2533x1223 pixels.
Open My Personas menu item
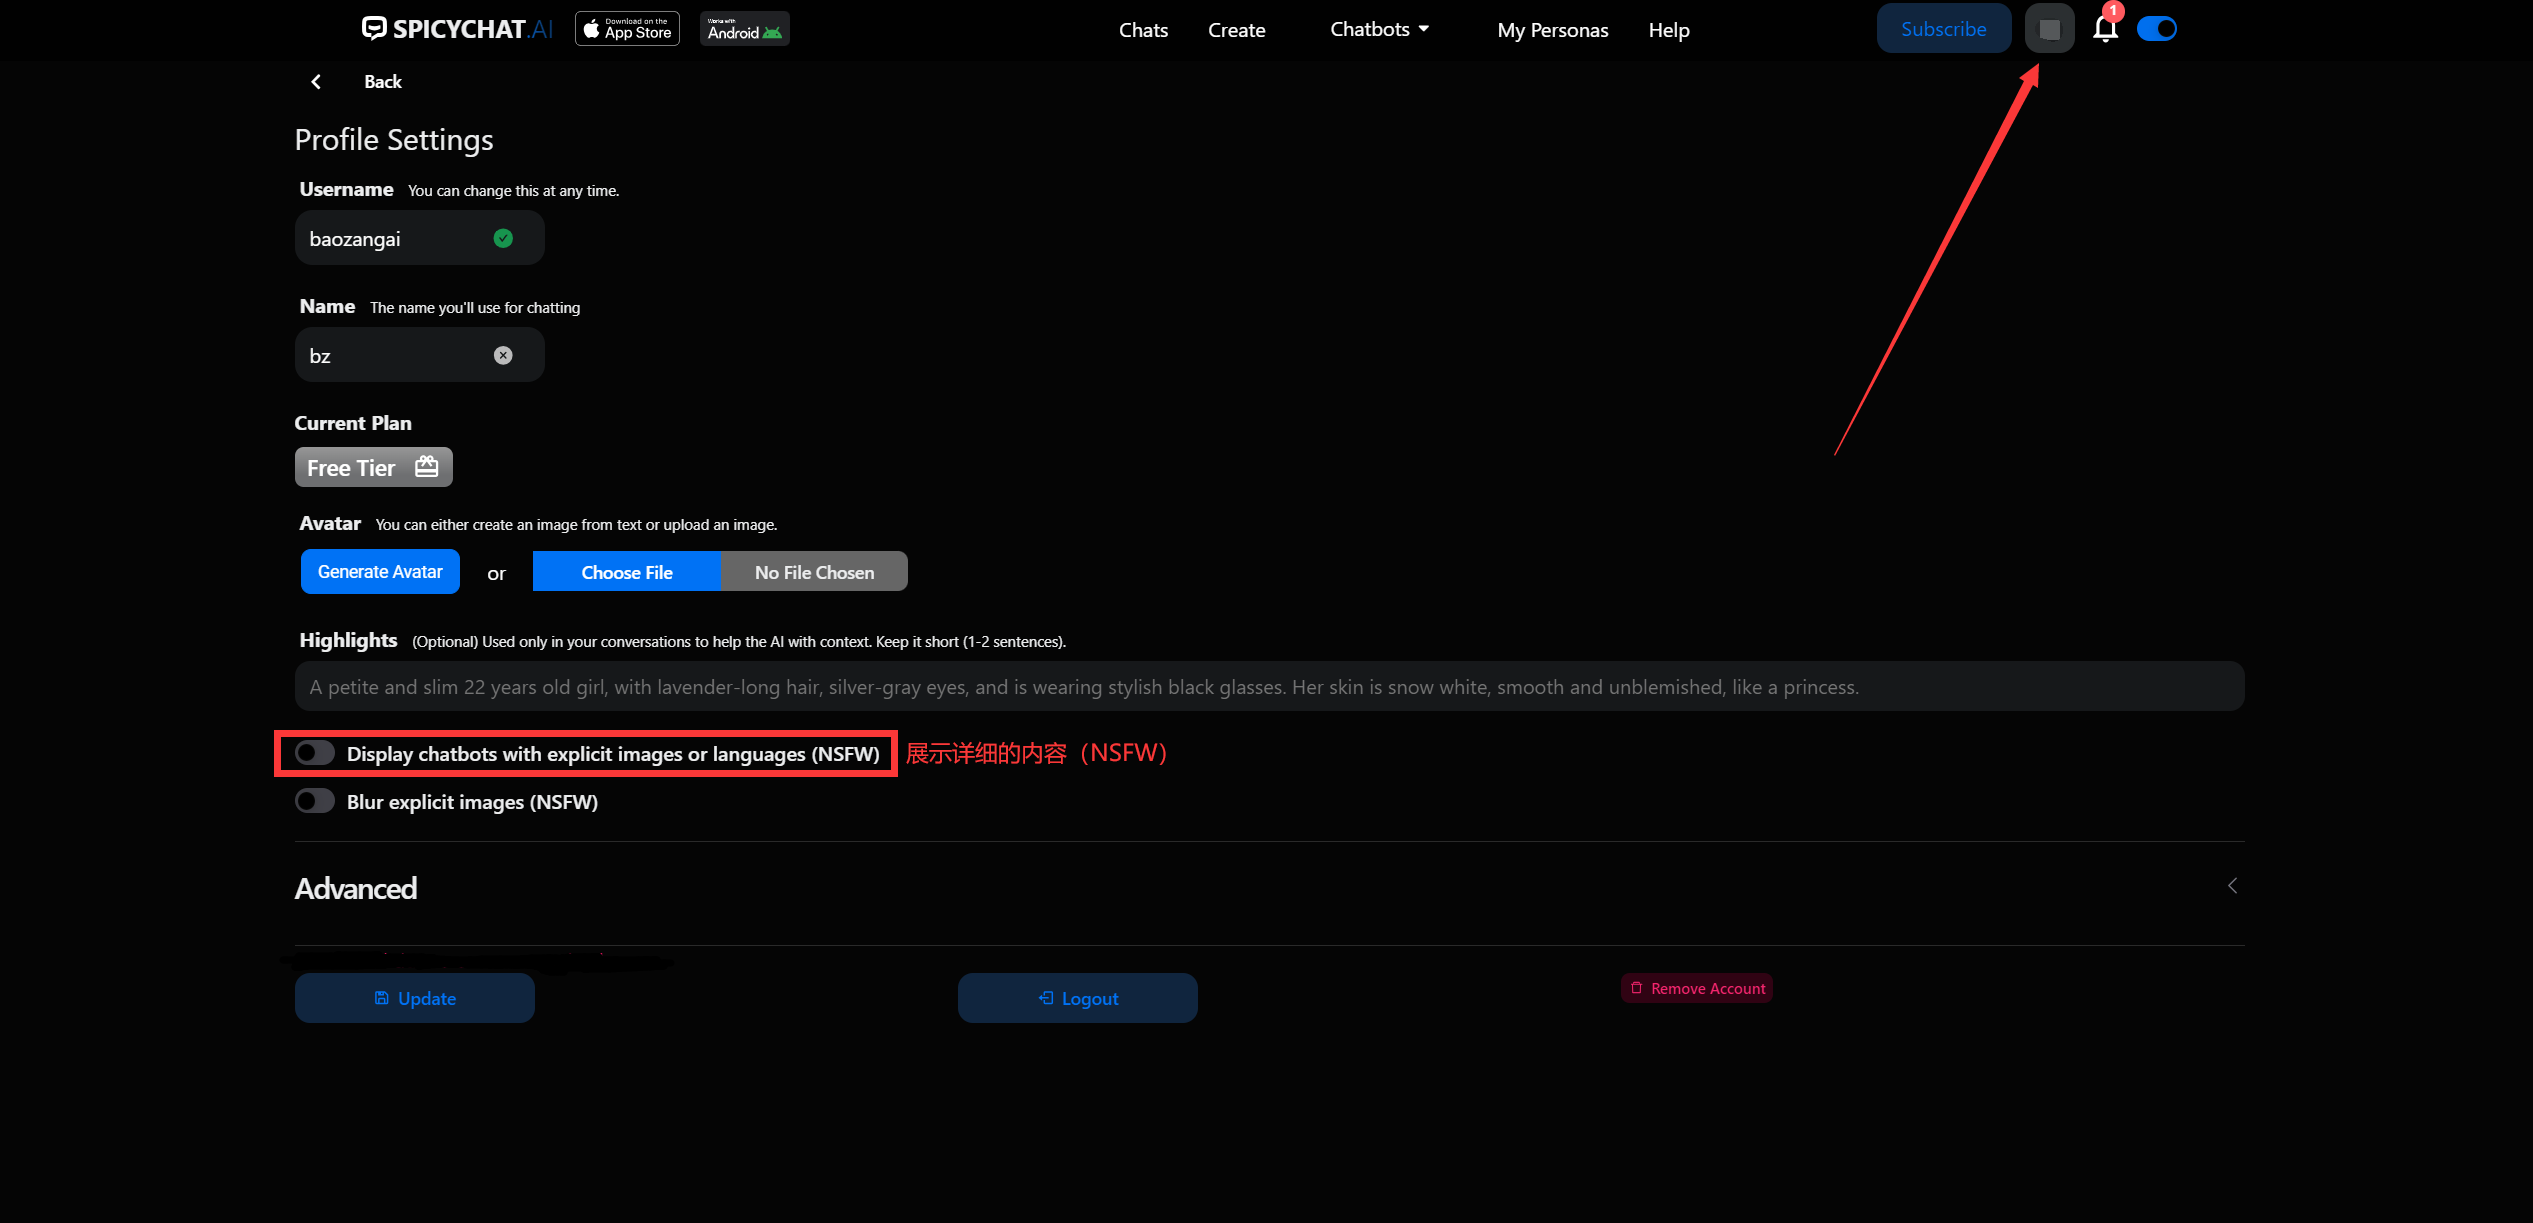tap(1552, 30)
